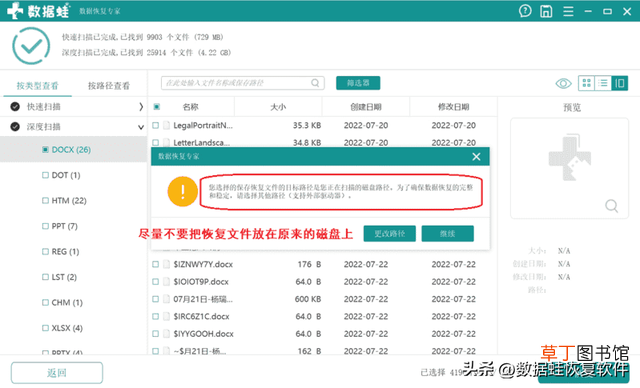This screenshot has height=388, width=640.
Task: Check the HTM (22) category checkbox
Action: [x=45, y=201]
